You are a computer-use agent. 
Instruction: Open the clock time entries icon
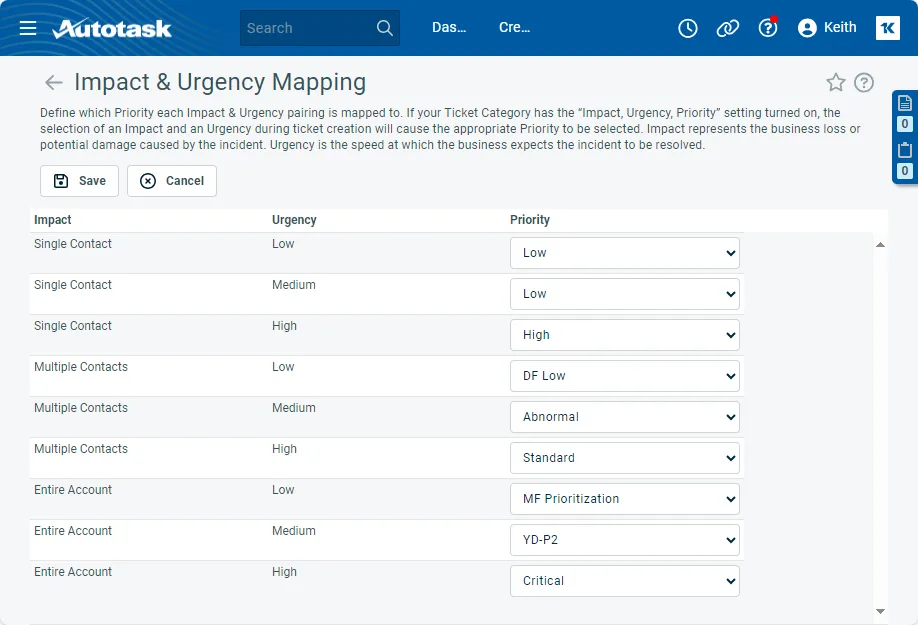coord(688,28)
